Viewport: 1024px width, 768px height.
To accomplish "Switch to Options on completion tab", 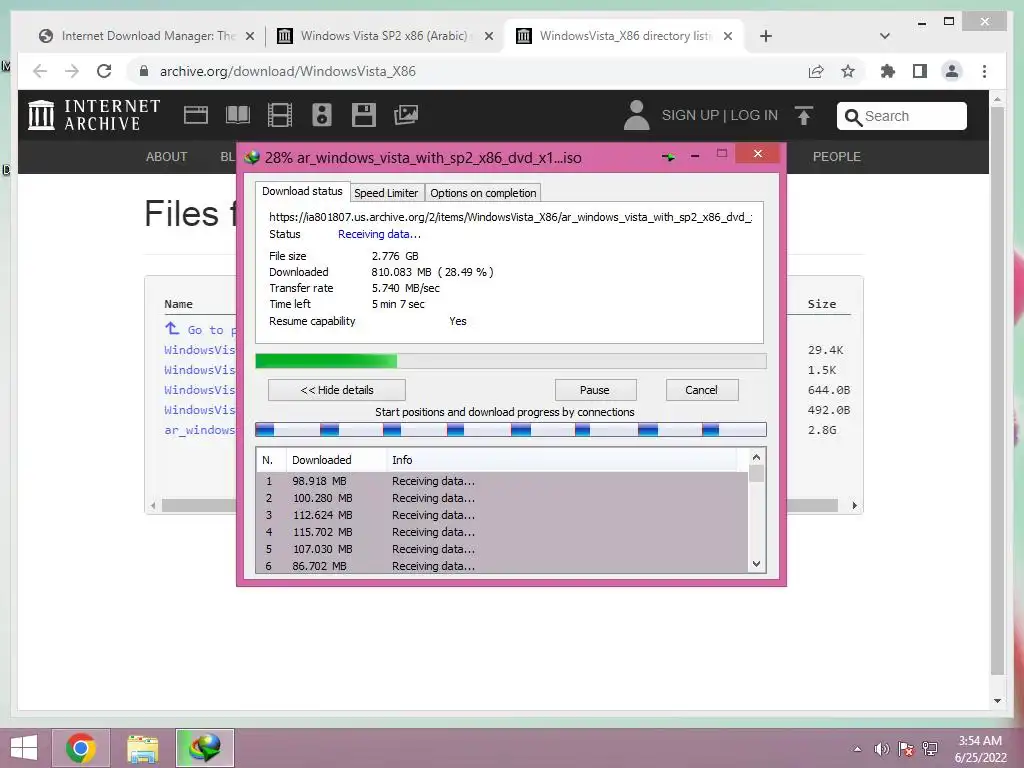I will 483,193.
